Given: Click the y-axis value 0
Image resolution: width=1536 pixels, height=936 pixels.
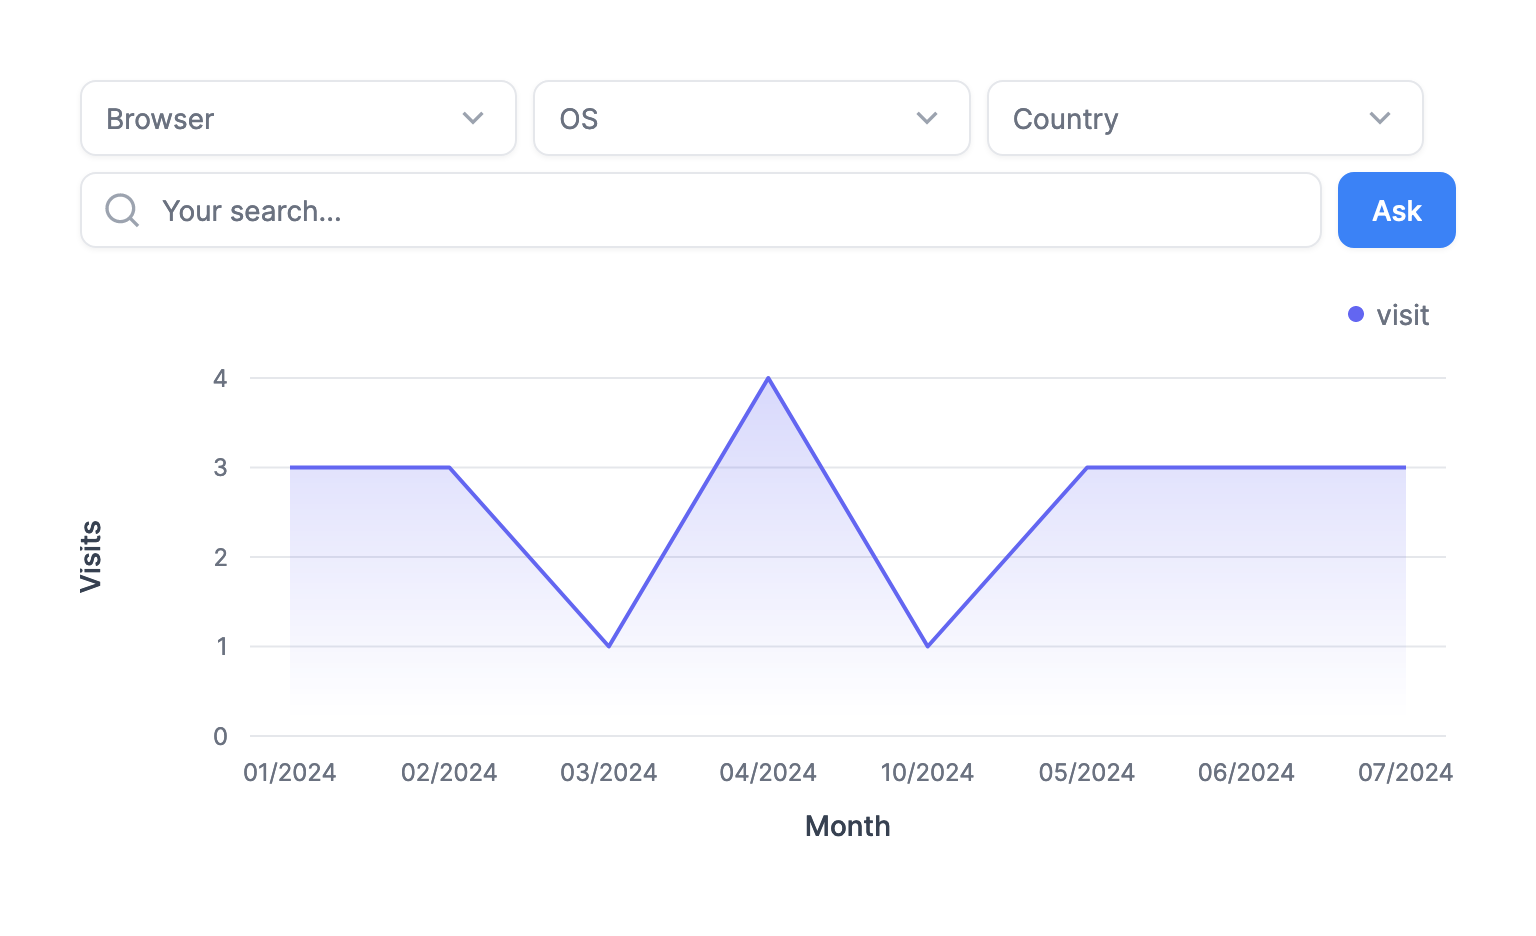Looking at the screenshot, I should pos(220,736).
